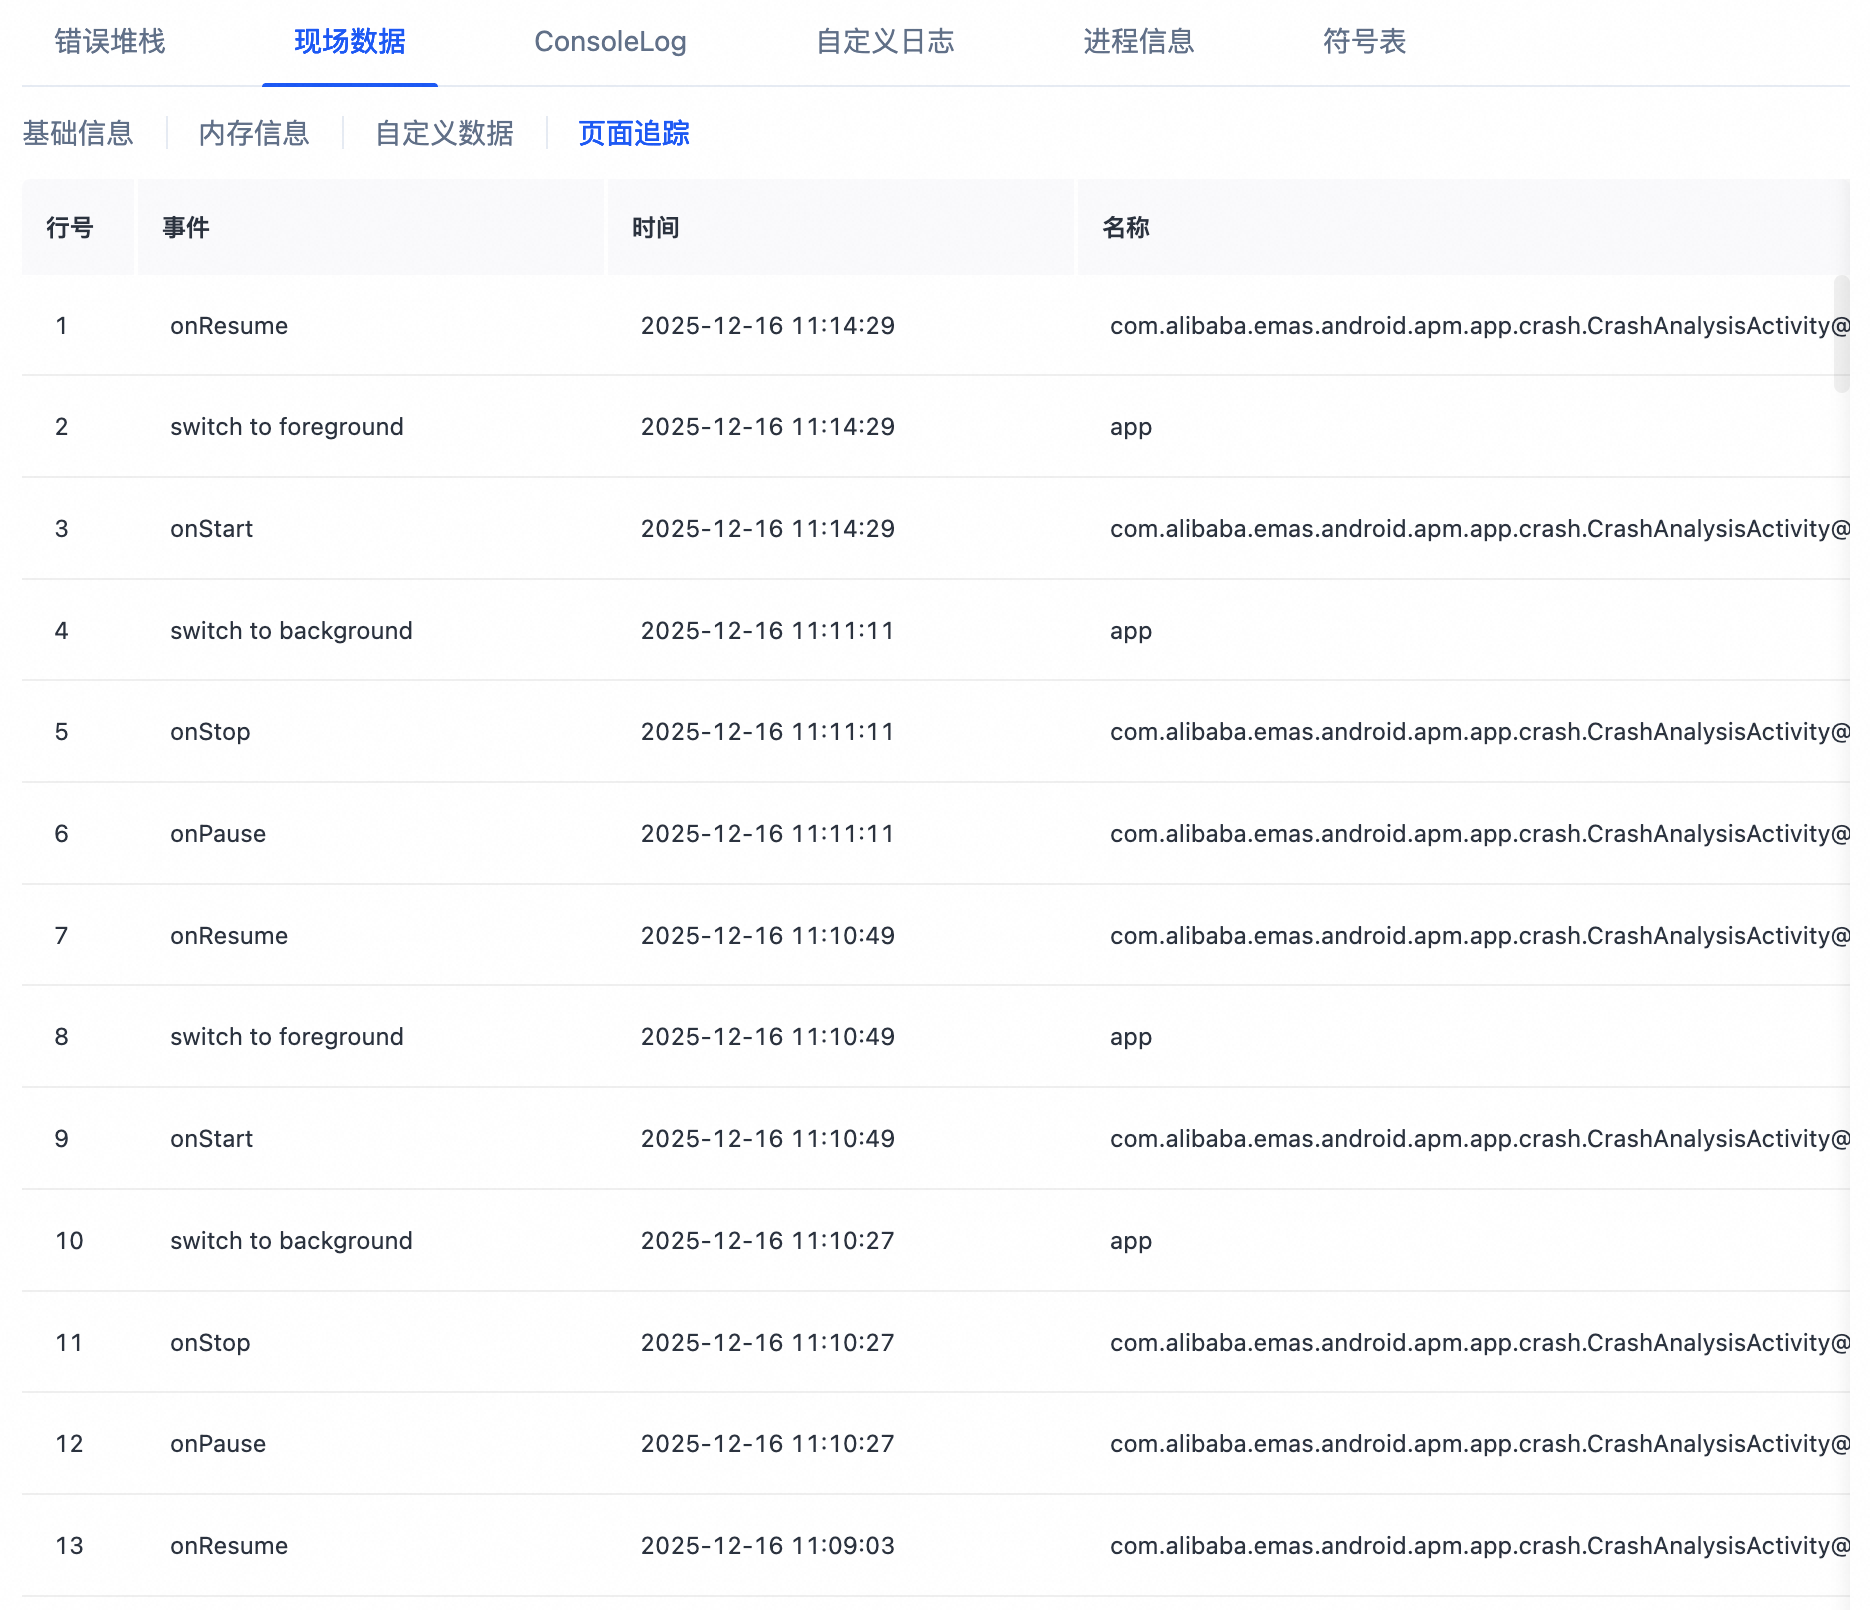The width and height of the screenshot is (1870, 1610).
Task: Show the 基础信息 sub-section
Action: [x=78, y=133]
